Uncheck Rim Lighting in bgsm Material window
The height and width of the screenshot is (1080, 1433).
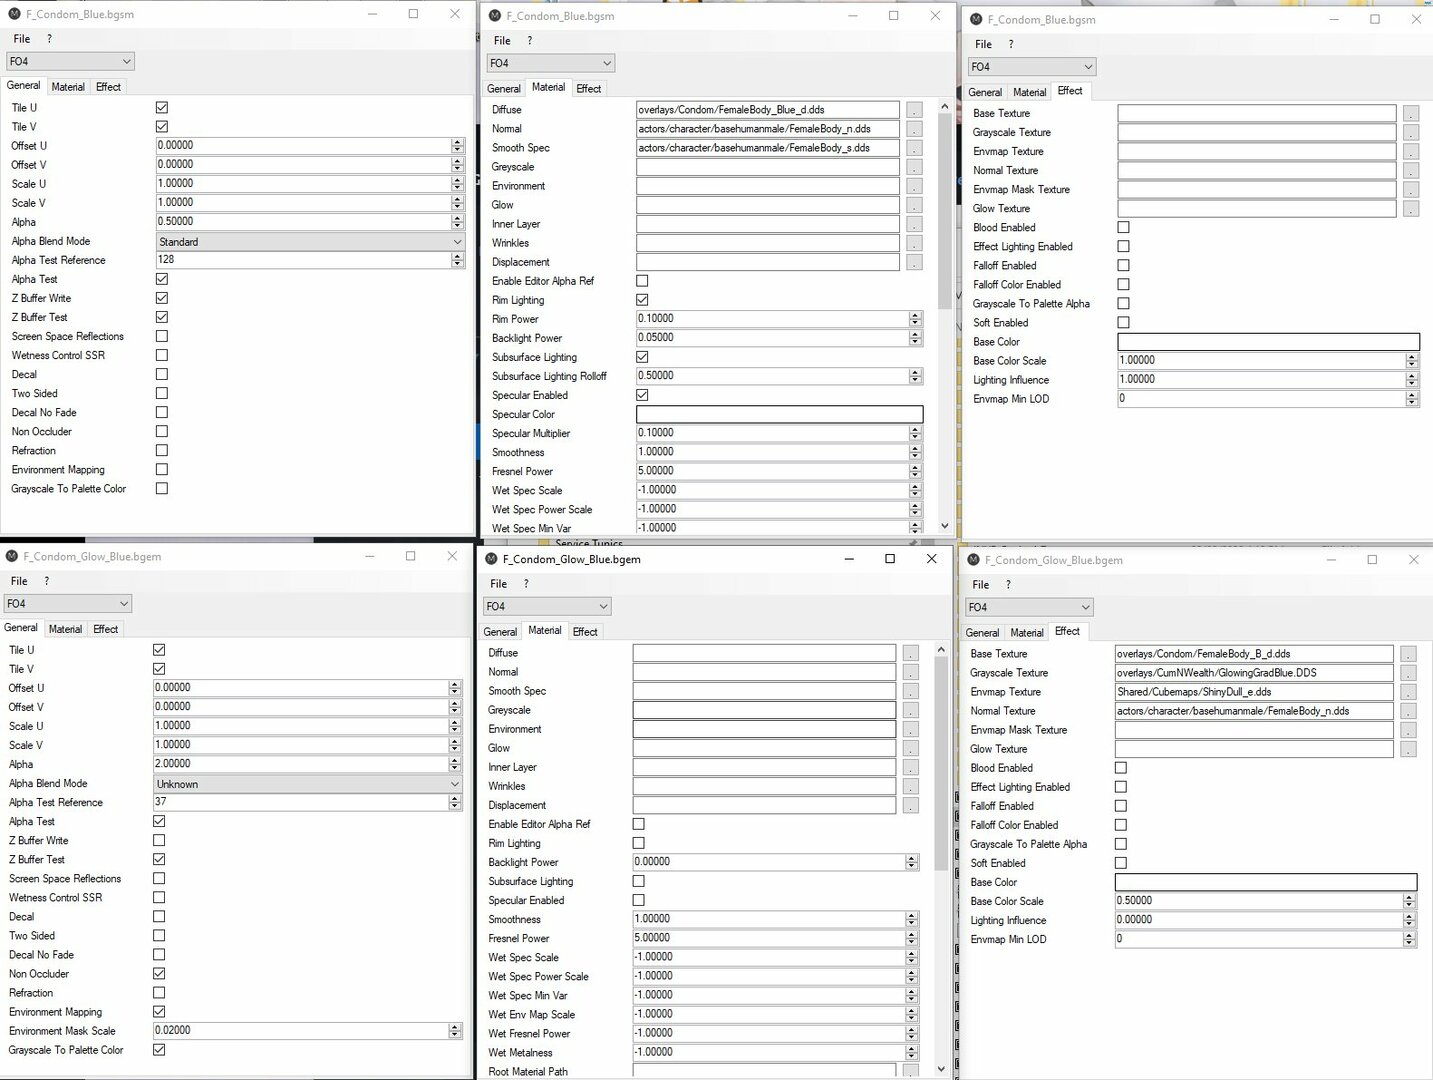click(x=642, y=300)
